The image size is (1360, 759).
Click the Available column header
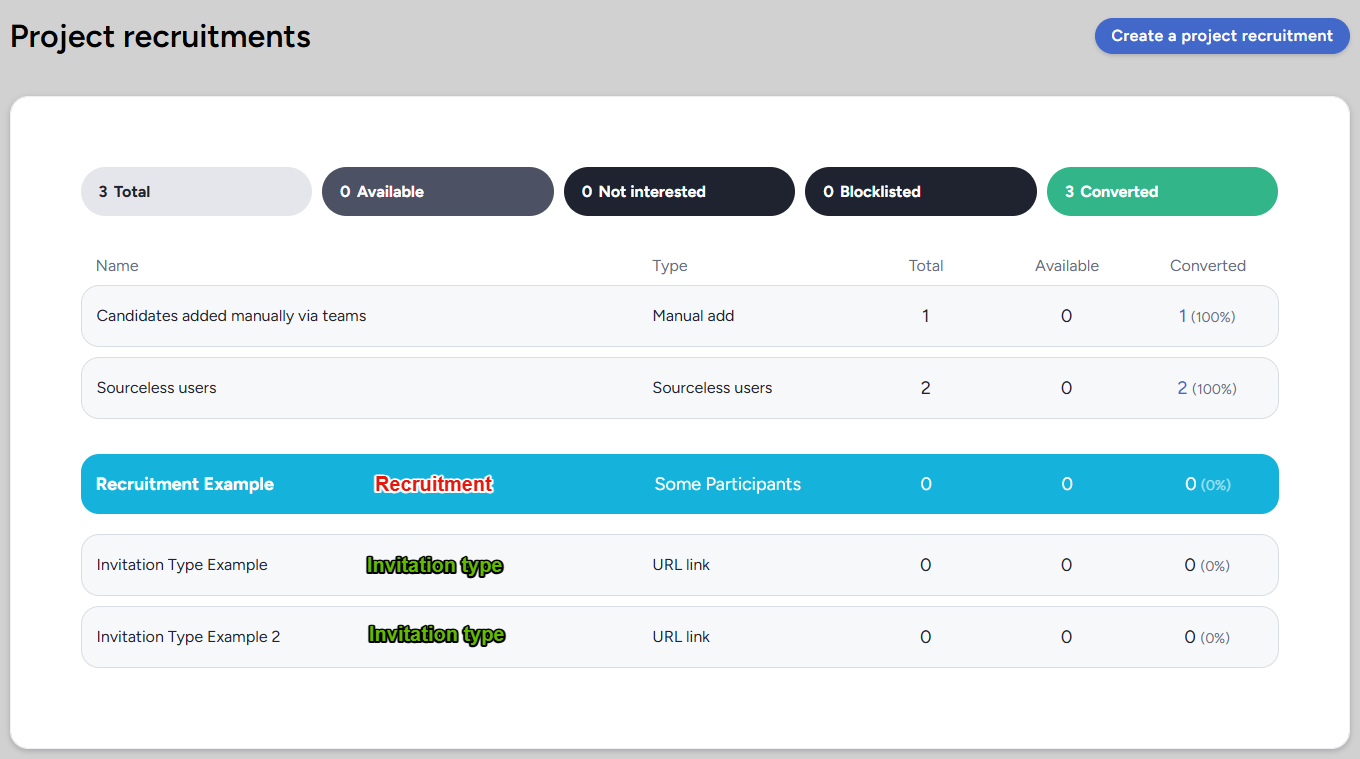tap(1067, 266)
